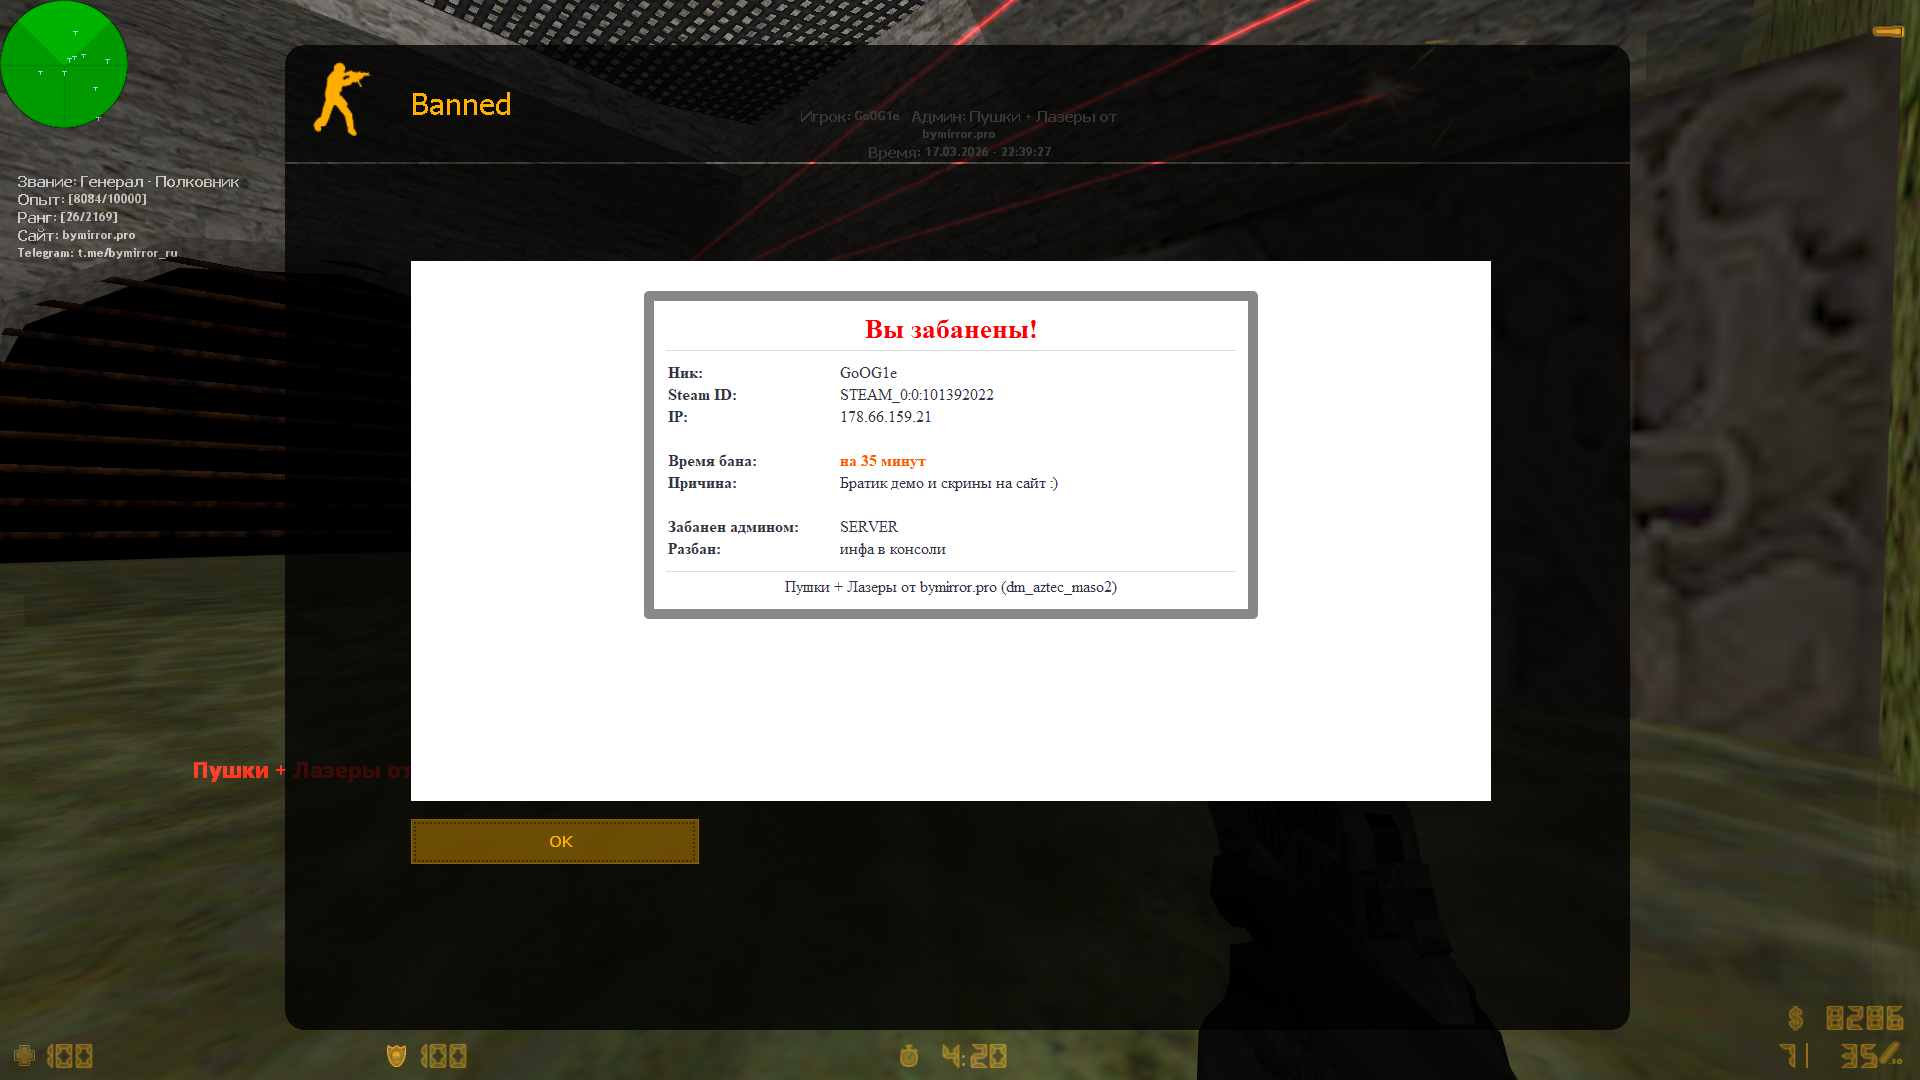Screen dimensions: 1920x1080
Task: Click the red 'Вы забанены!' heading
Action: (950, 329)
